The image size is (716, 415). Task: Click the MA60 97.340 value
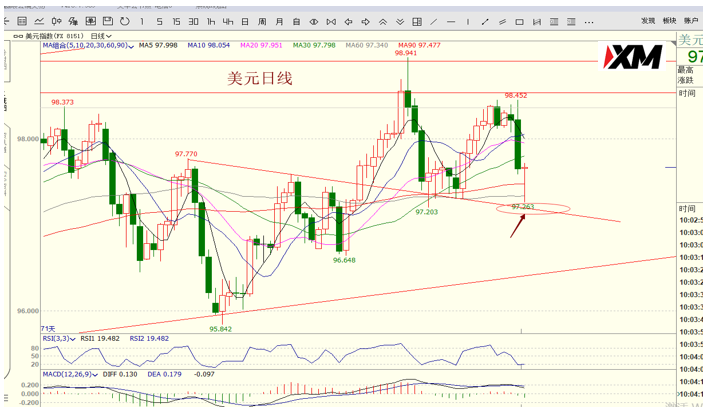[x=367, y=45]
